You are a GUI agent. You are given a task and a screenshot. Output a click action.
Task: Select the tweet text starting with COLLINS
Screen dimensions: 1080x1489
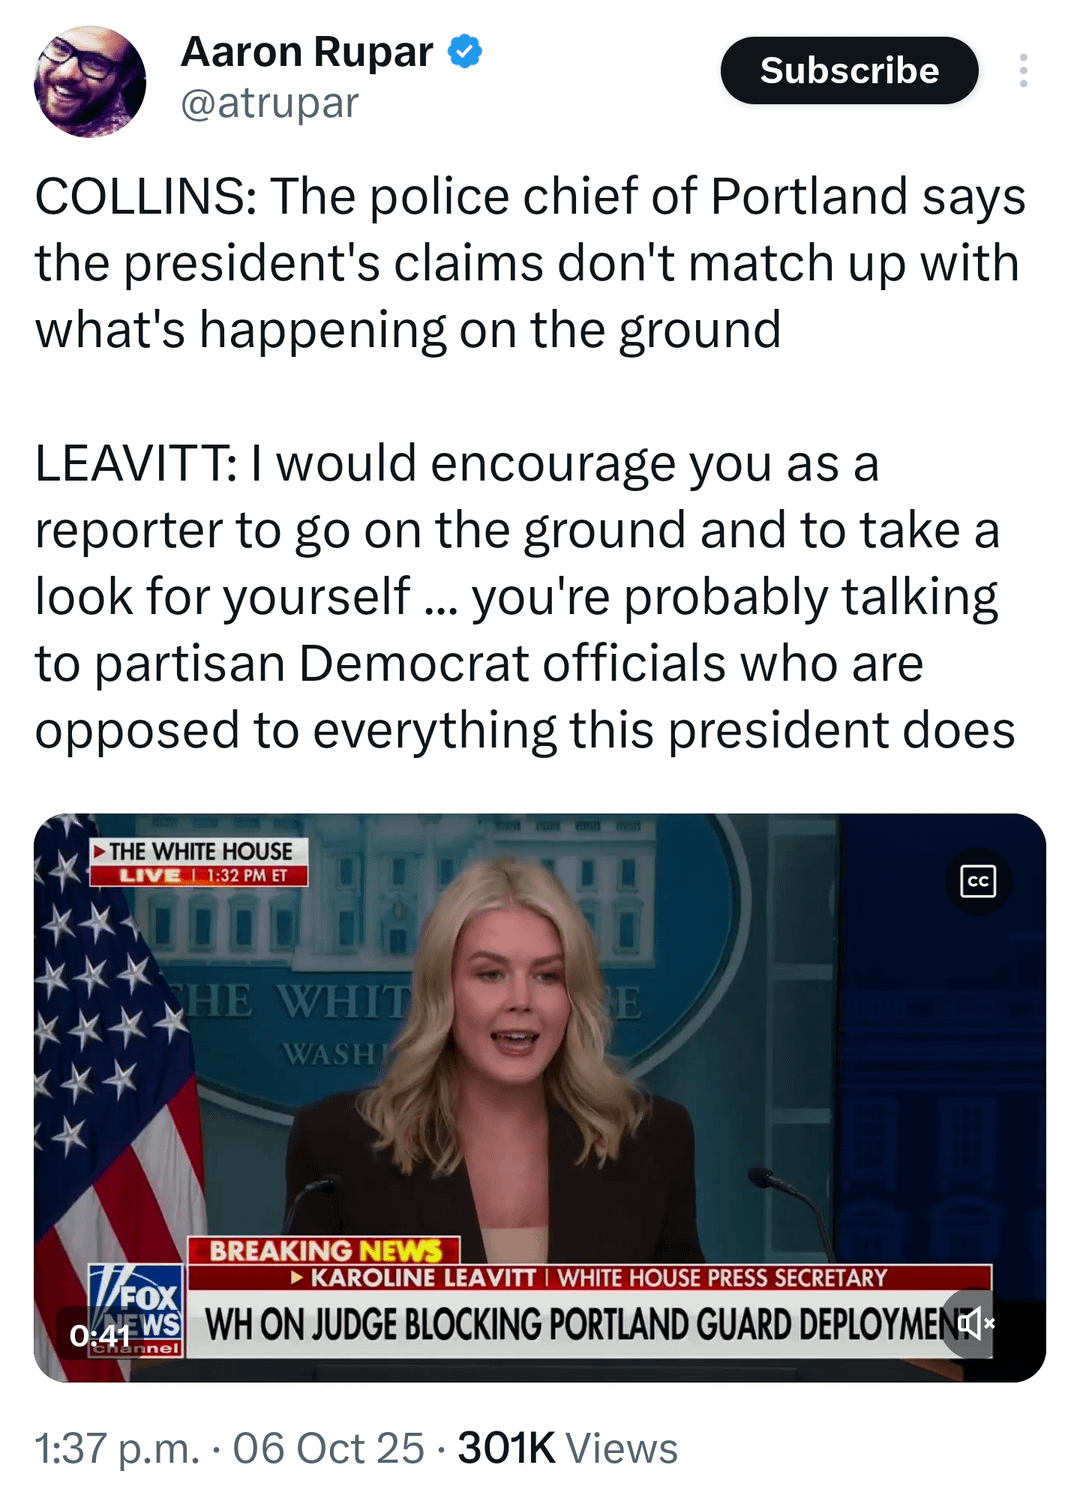[530, 262]
